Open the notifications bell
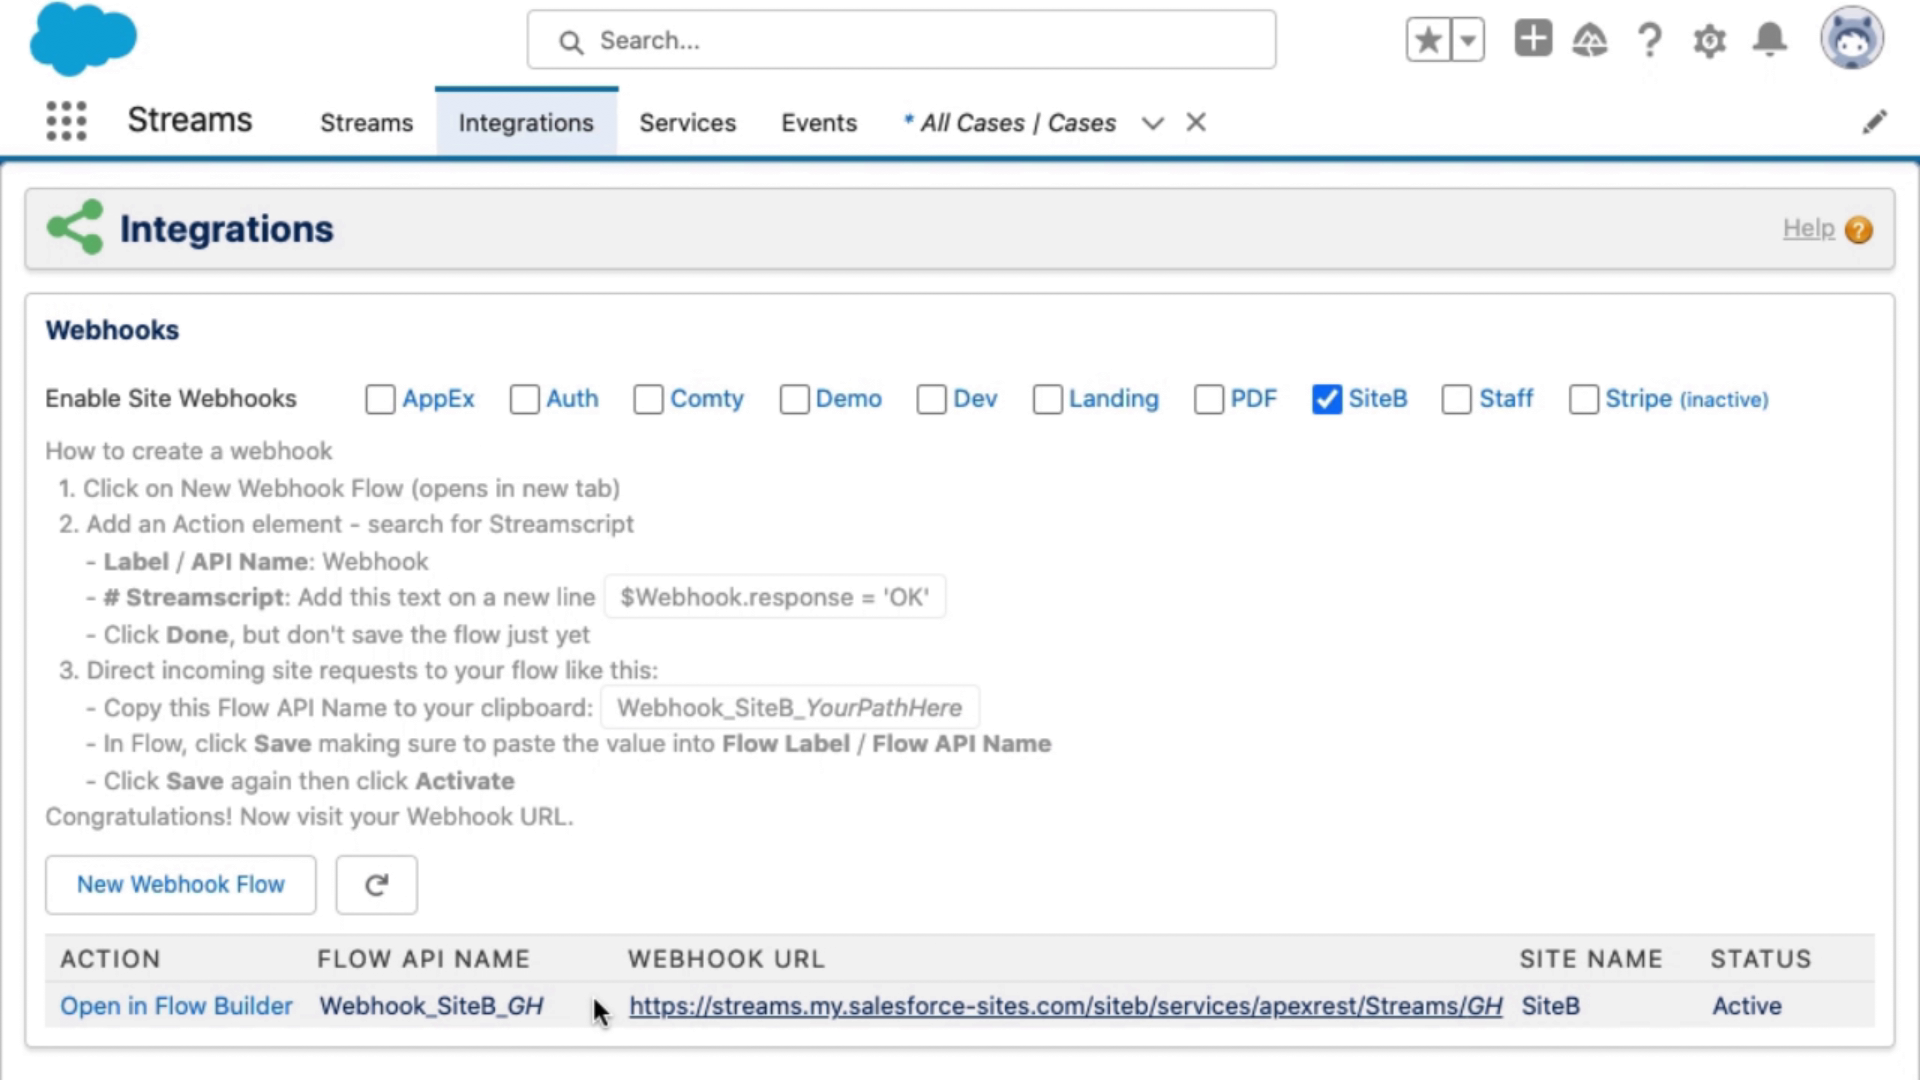Screen dimensions: 1920x1080 [x=1770, y=40]
